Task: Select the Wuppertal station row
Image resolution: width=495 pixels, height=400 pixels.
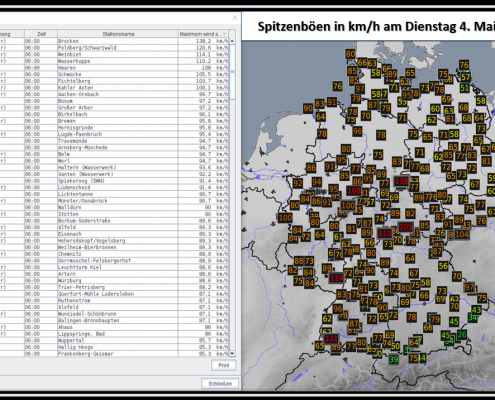Action: click(114, 340)
